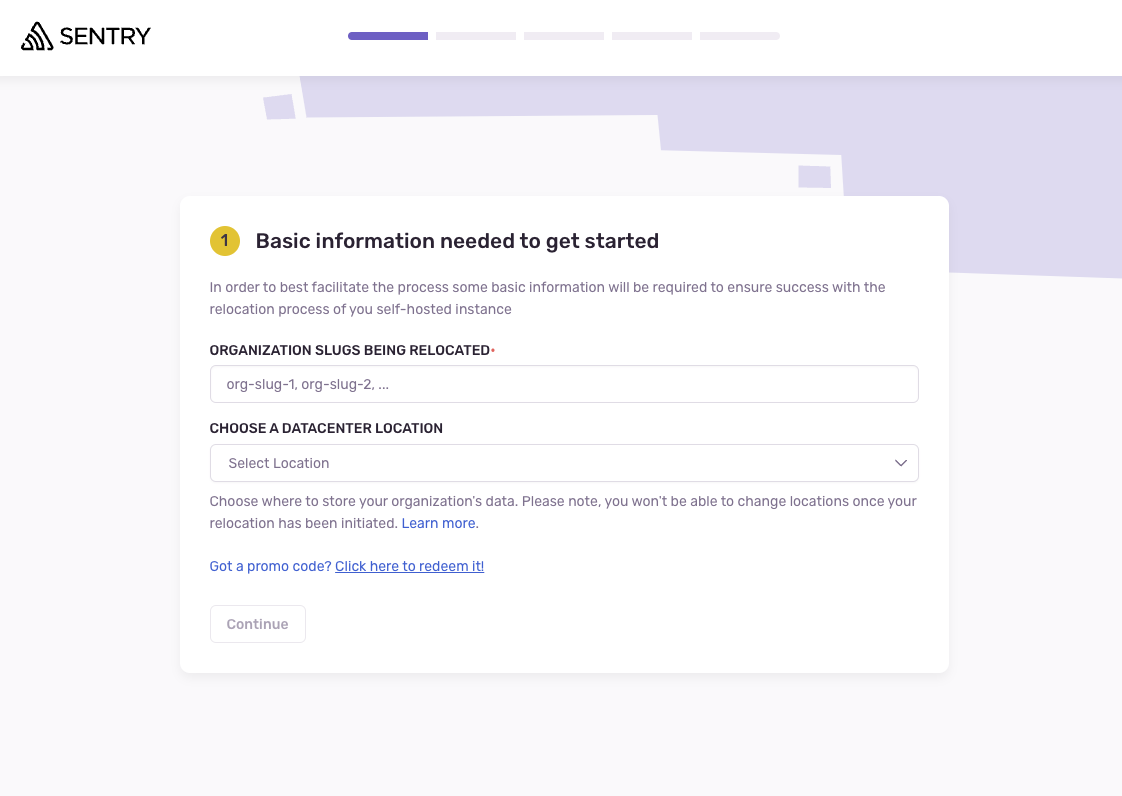The width and height of the screenshot is (1122, 796).
Task: Click the second progress bar segment
Action: [x=475, y=35]
